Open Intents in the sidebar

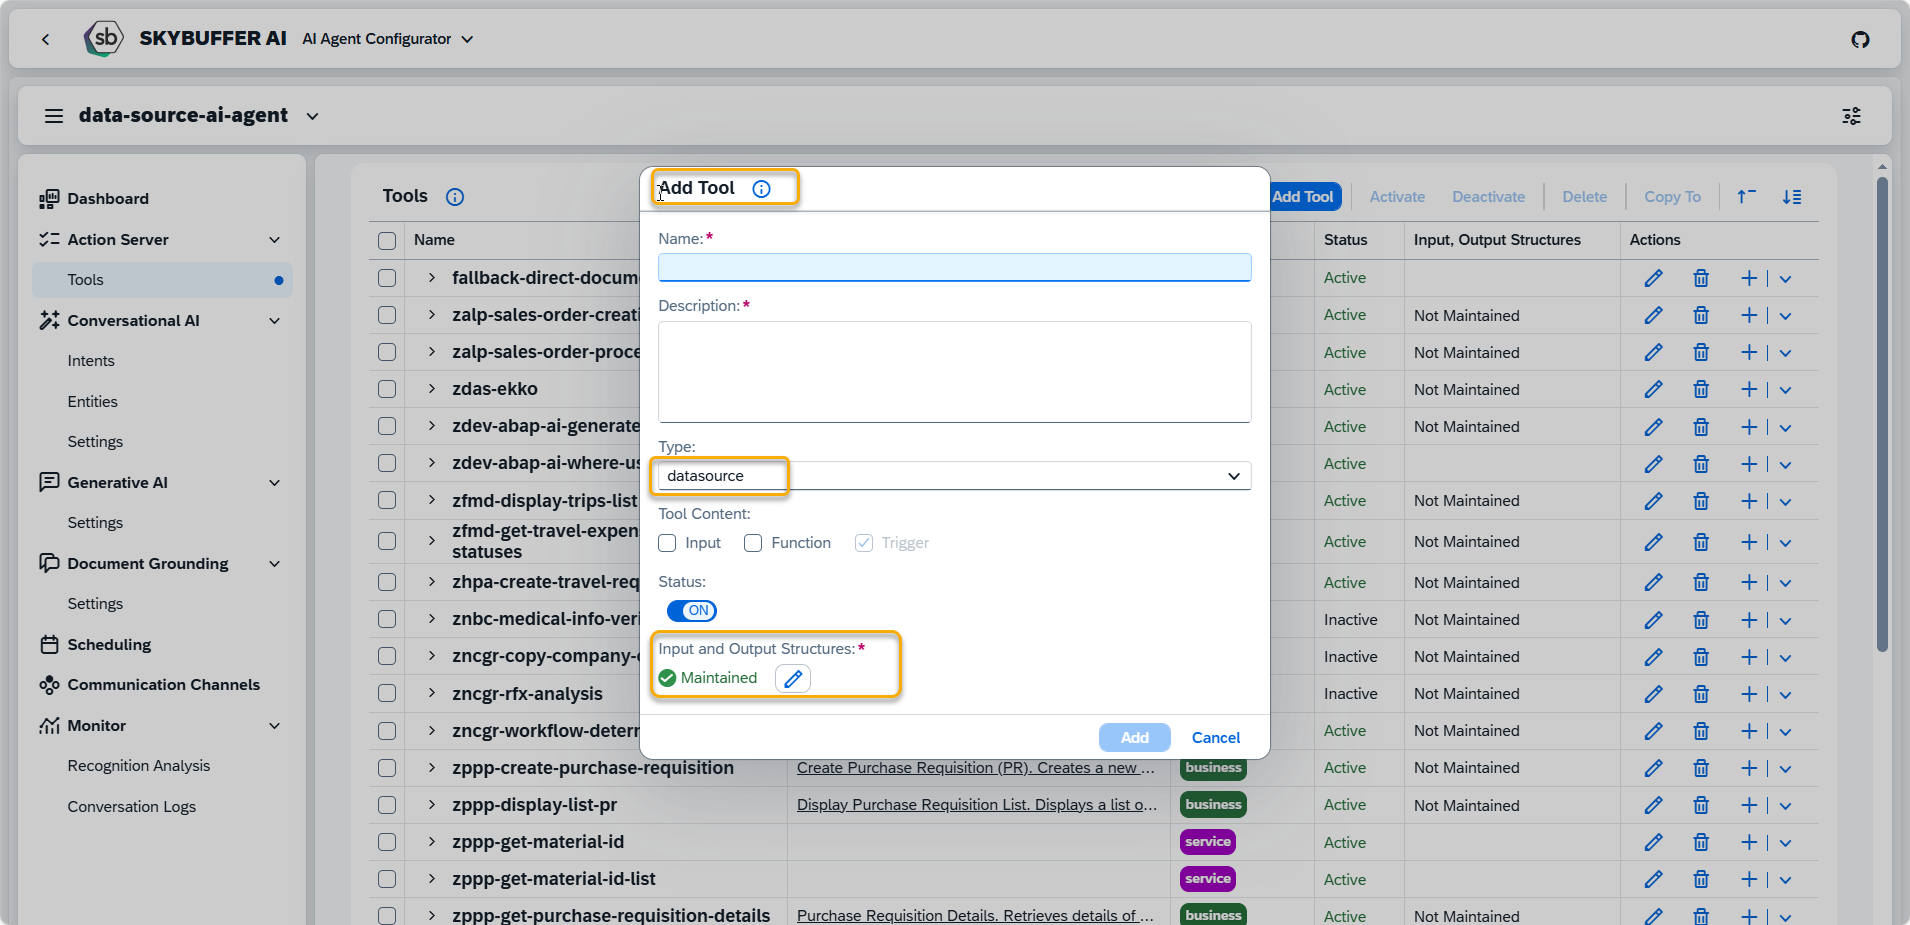tap(91, 361)
